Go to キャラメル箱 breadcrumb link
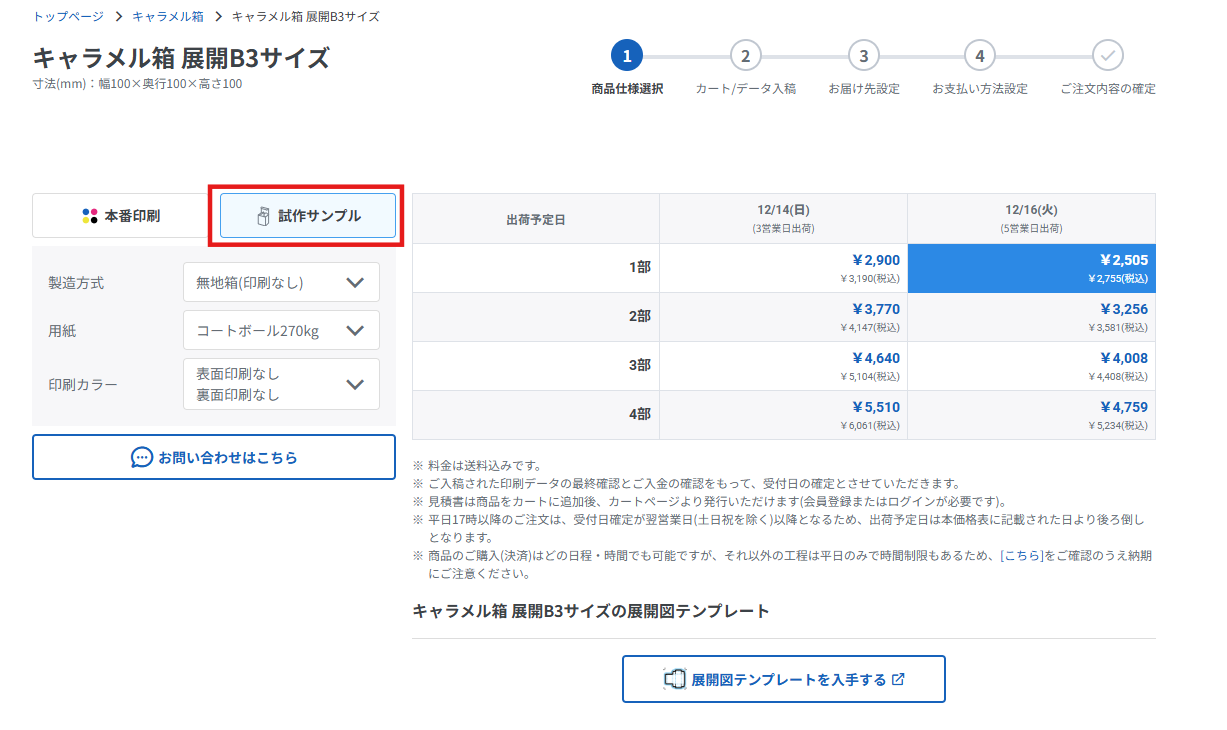 coord(167,17)
